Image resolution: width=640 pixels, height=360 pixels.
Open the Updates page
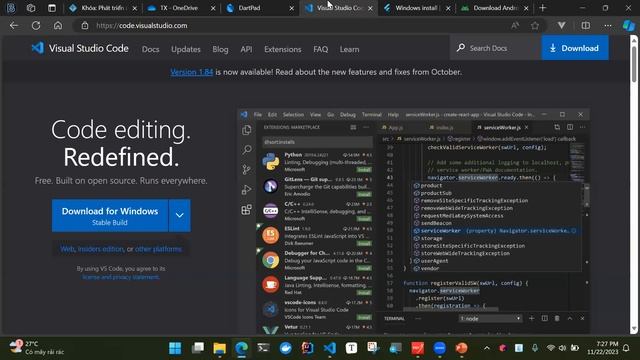186,49
